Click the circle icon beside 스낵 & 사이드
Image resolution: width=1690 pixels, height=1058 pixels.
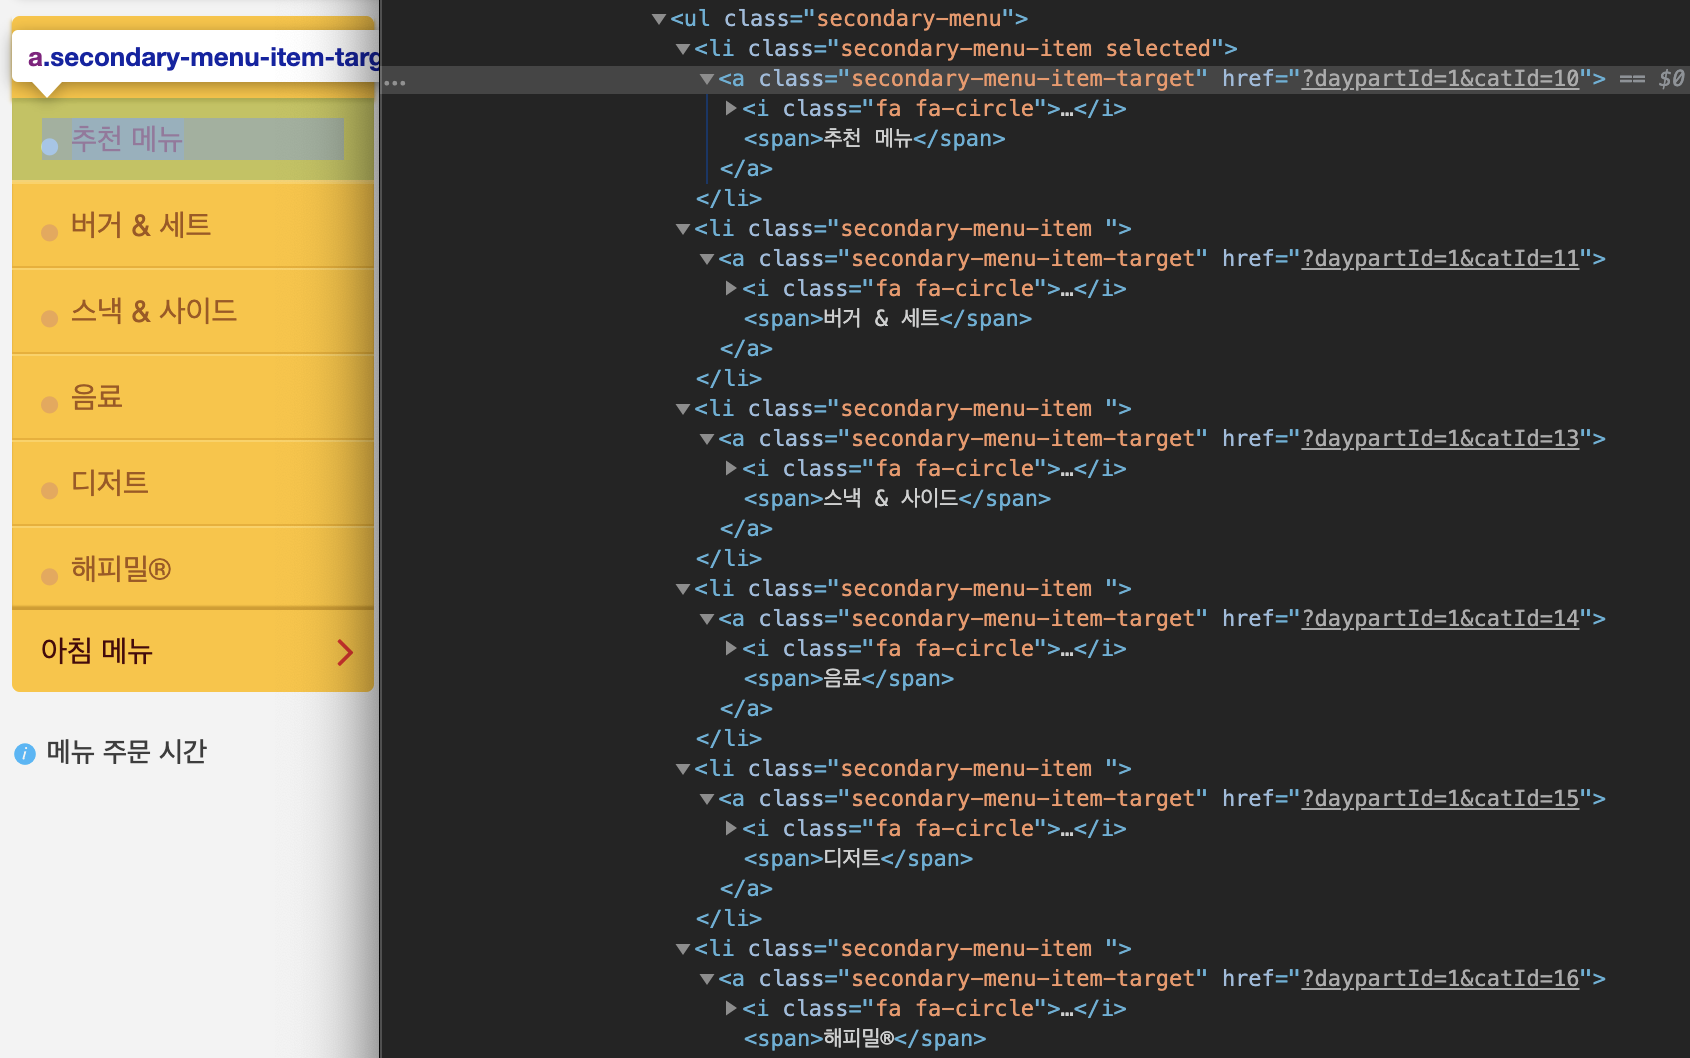tap(50, 319)
